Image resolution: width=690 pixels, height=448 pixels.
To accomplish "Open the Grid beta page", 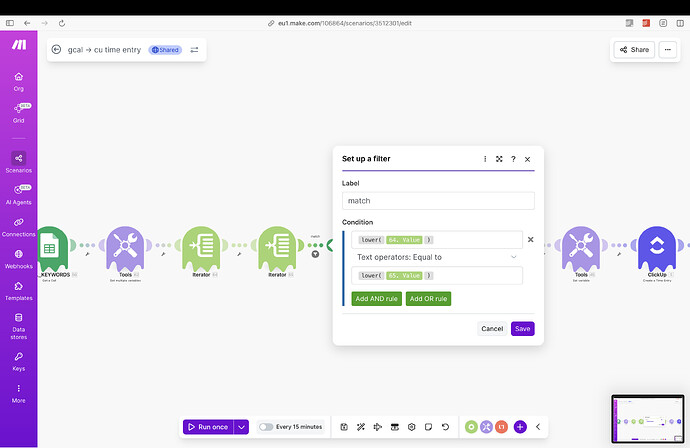I will click(18, 113).
